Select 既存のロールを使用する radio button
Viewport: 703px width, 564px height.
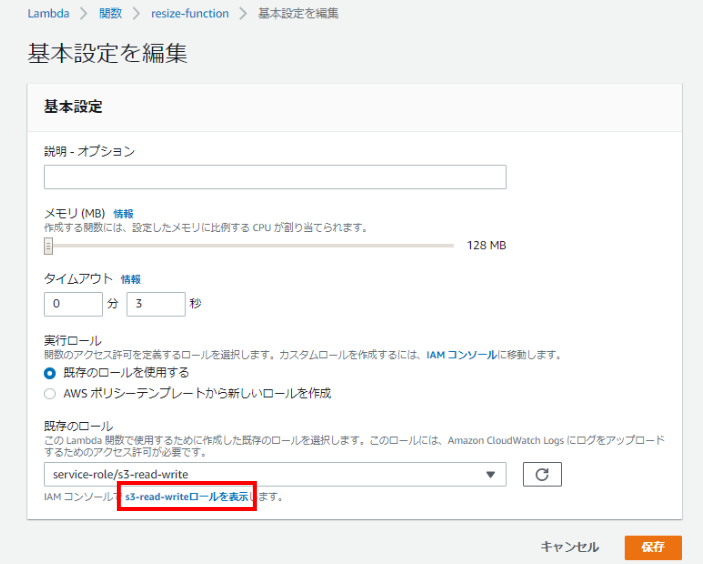(50, 373)
